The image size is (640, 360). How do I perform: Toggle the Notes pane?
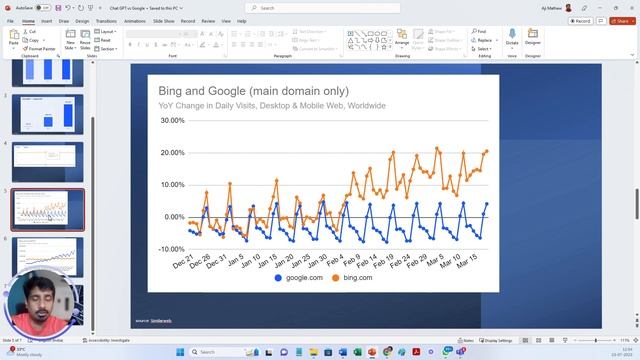coord(466,340)
